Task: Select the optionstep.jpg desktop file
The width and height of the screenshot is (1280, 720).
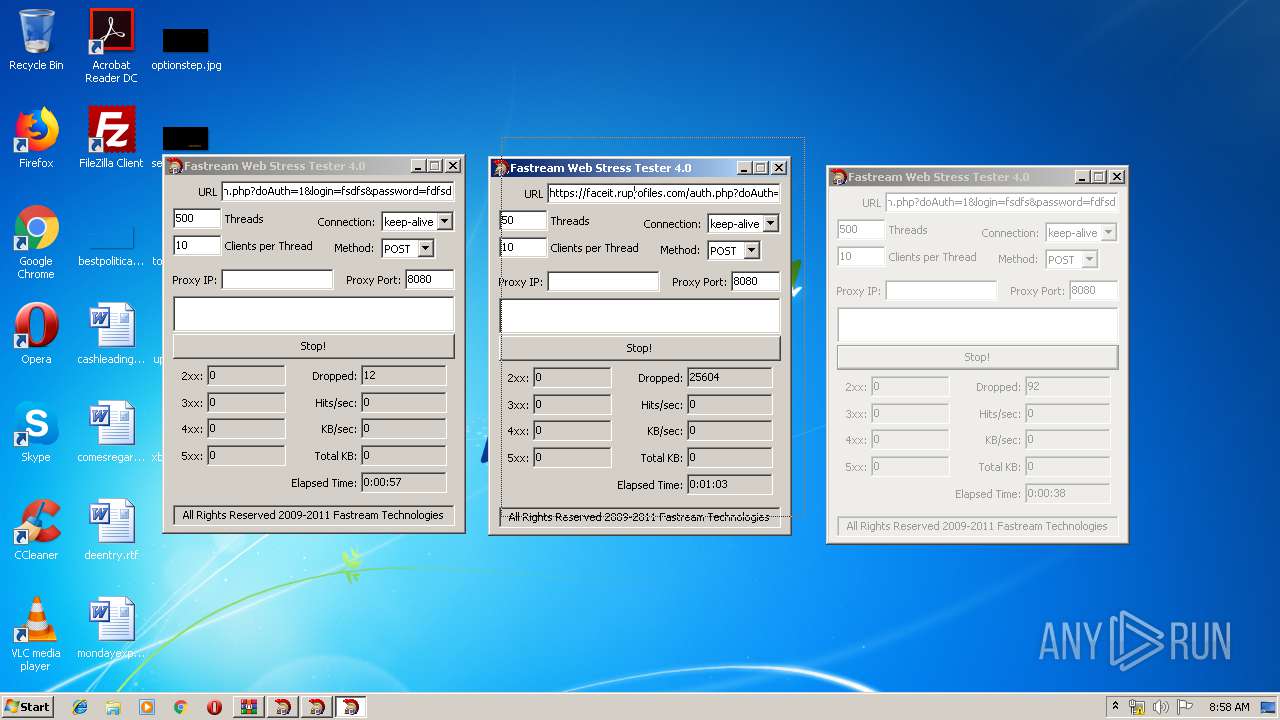Action: [186, 48]
